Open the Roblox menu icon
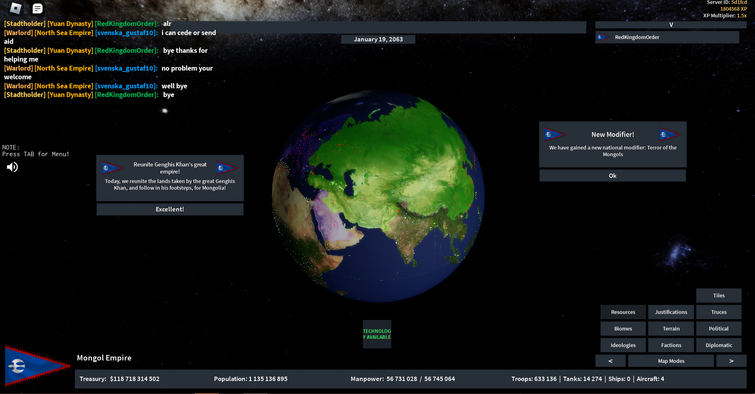 16,8
